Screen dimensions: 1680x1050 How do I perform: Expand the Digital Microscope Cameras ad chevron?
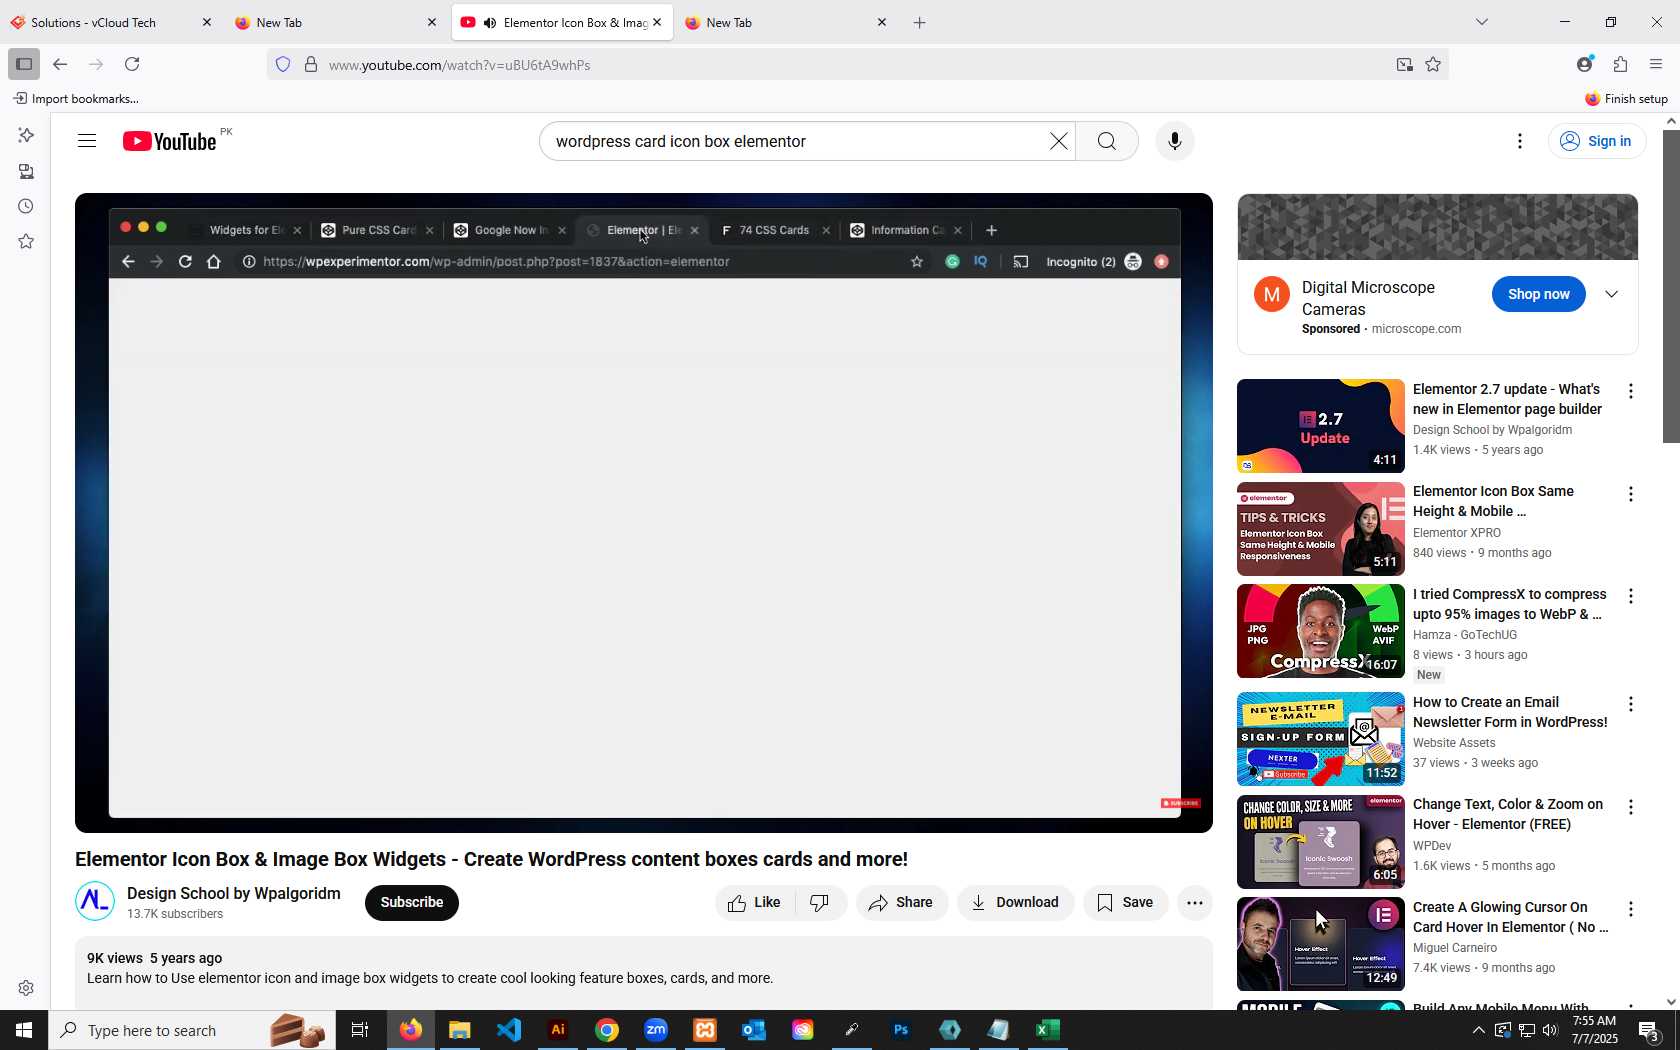tap(1612, 294)
